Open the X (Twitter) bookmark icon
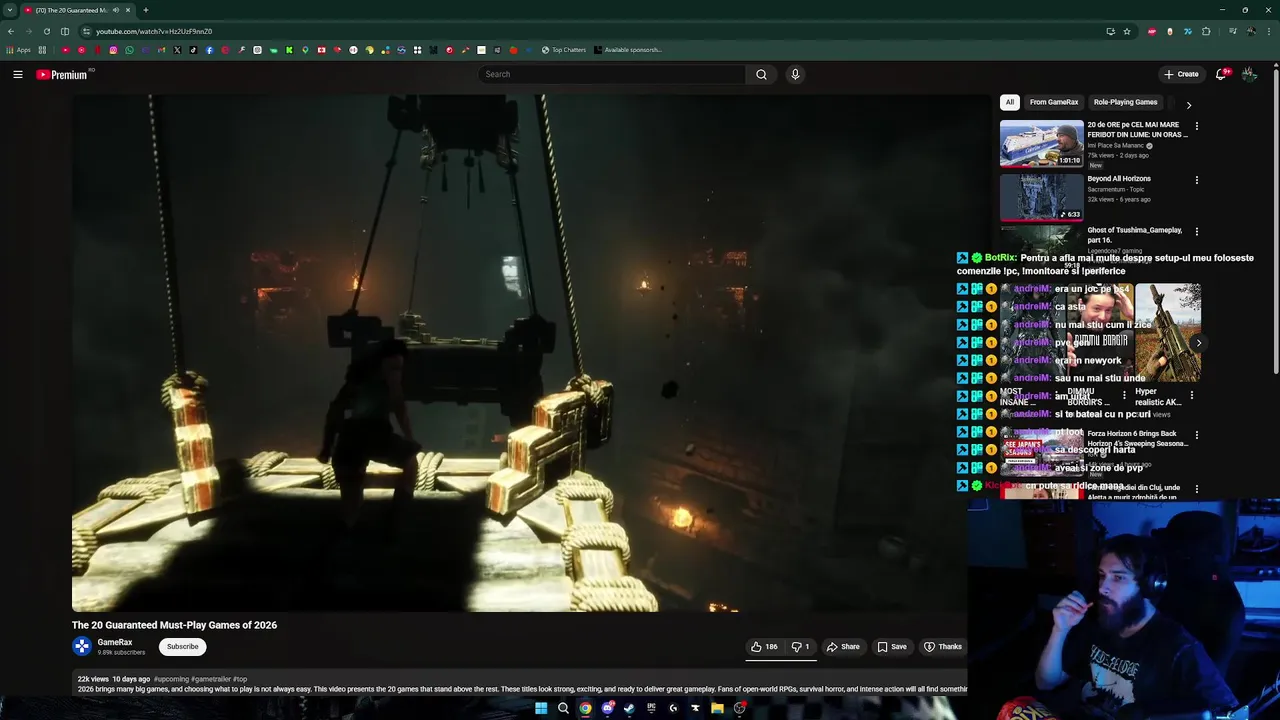The width and height of the screenshot is (1280, 720). pos(177,50)
